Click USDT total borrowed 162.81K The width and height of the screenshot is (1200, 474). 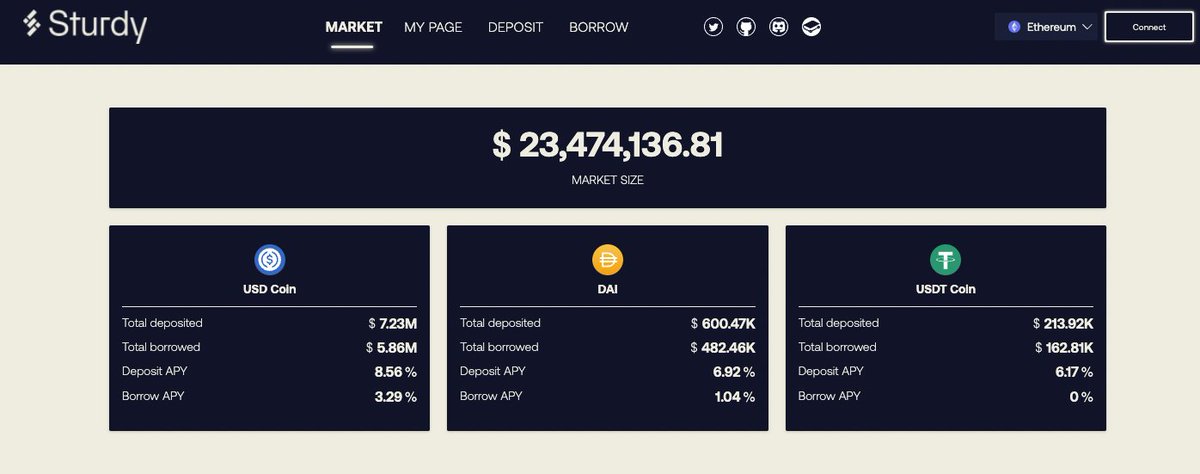pyautogui.click(x=1064, y=348)
